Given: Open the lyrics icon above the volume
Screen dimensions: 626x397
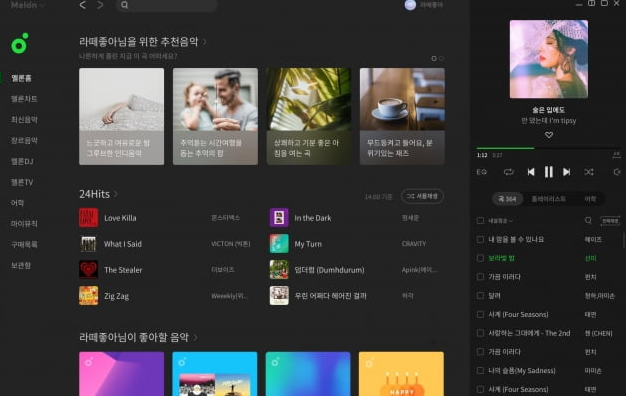Looking at the screenshot, I should (x=617, y=155).
